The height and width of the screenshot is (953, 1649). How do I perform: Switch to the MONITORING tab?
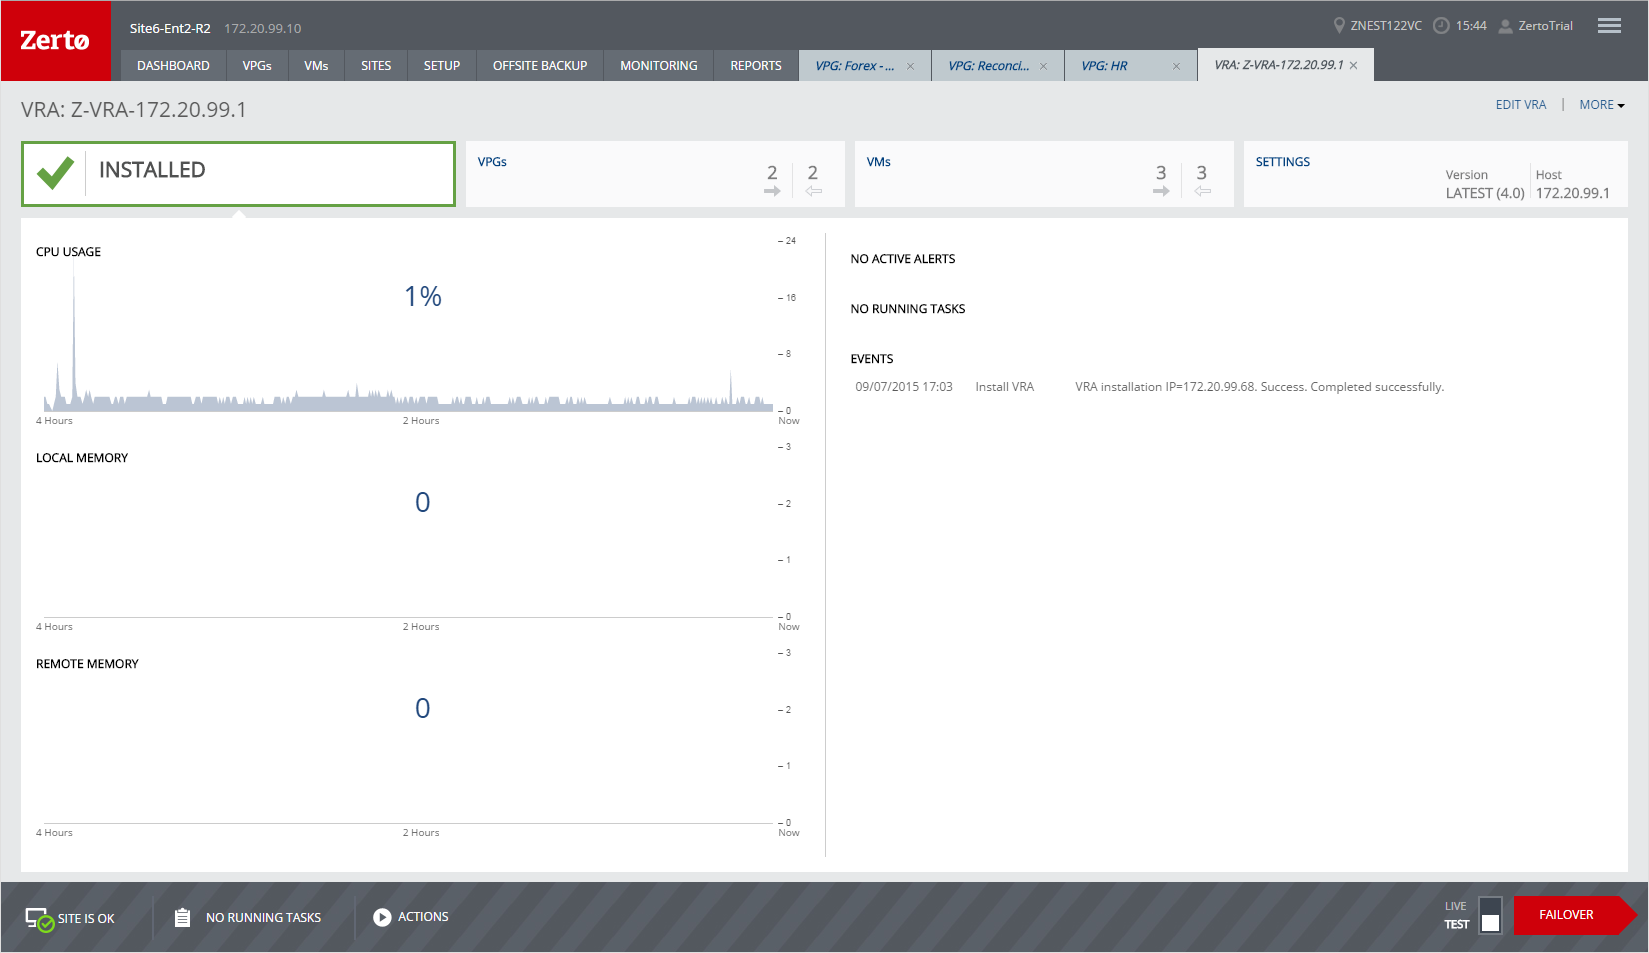(659, 66)
